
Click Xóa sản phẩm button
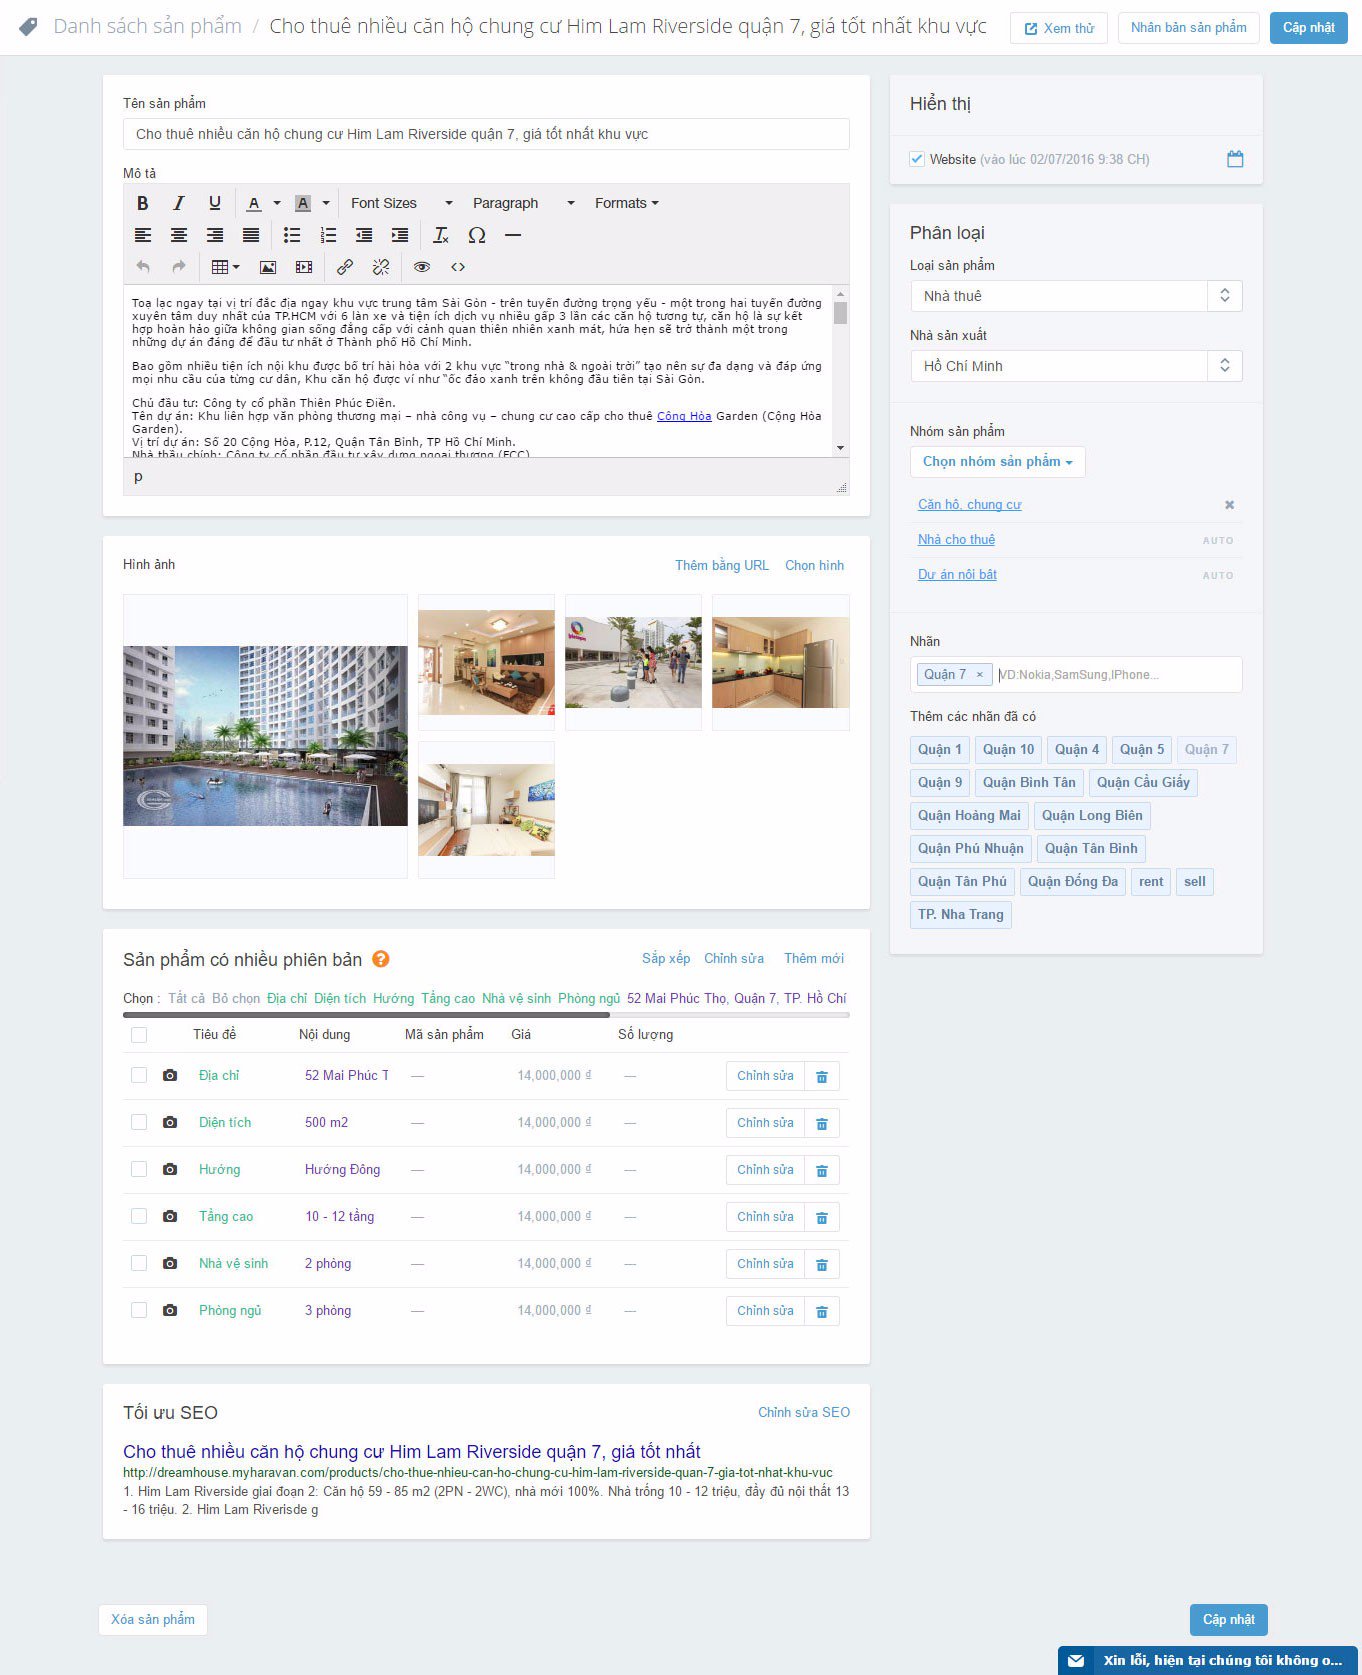point(153,1619)
